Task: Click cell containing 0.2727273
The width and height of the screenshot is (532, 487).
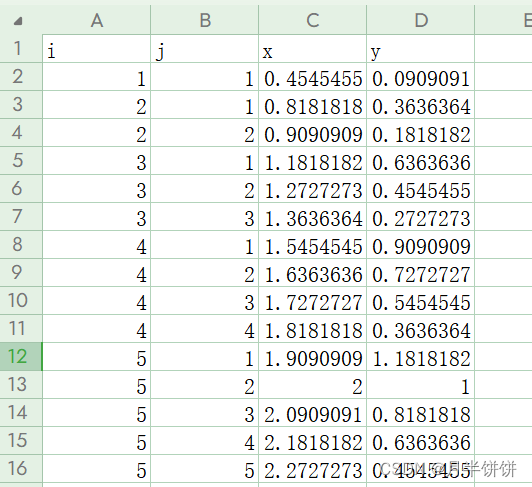Action: pos(421,217)
